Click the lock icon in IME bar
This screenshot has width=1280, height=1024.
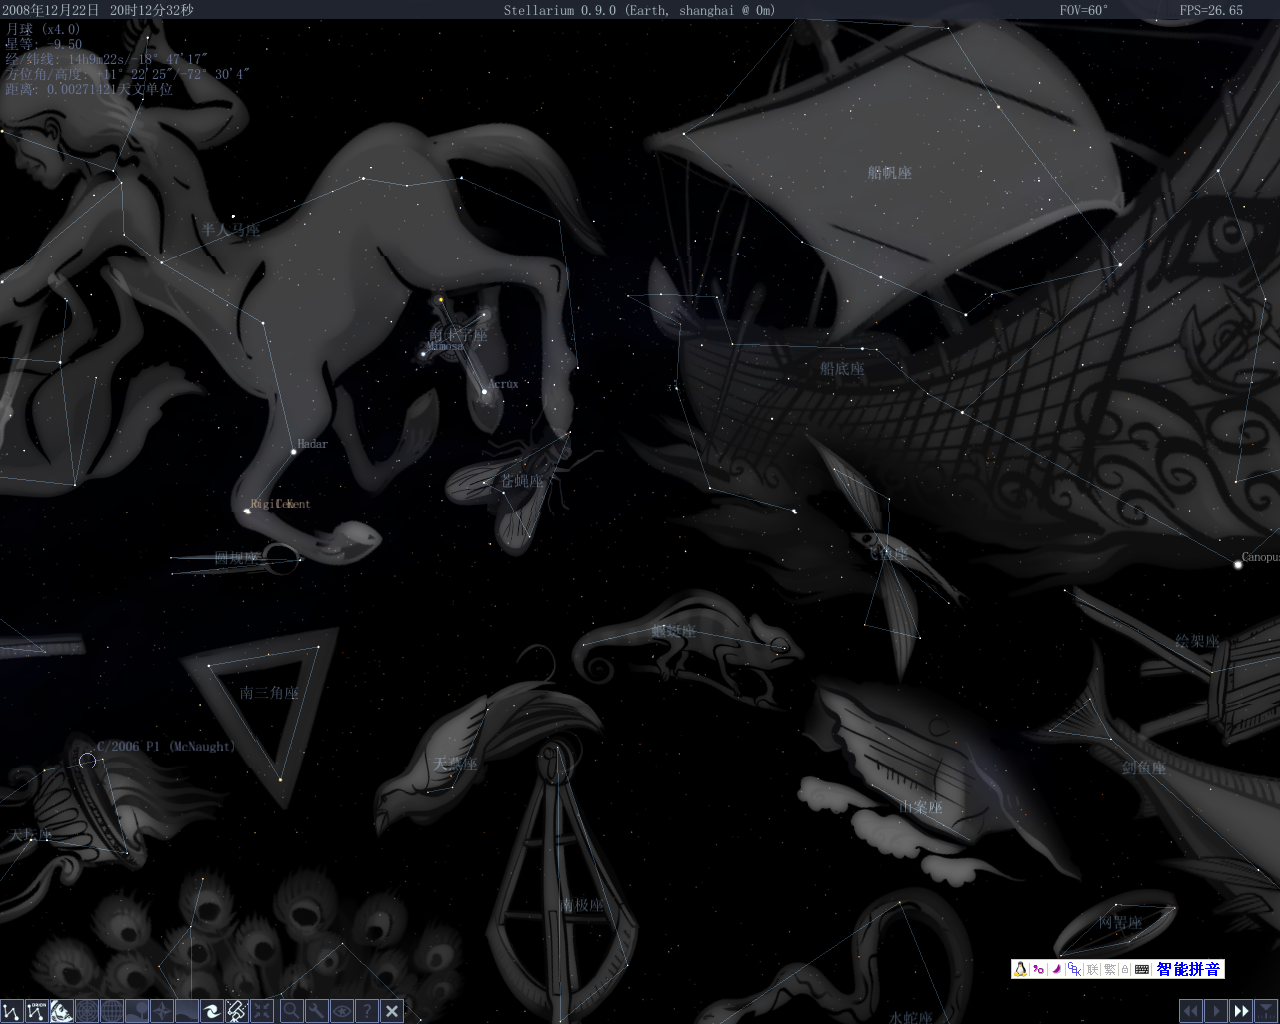pyautogui.click(x=1125, y=969)
